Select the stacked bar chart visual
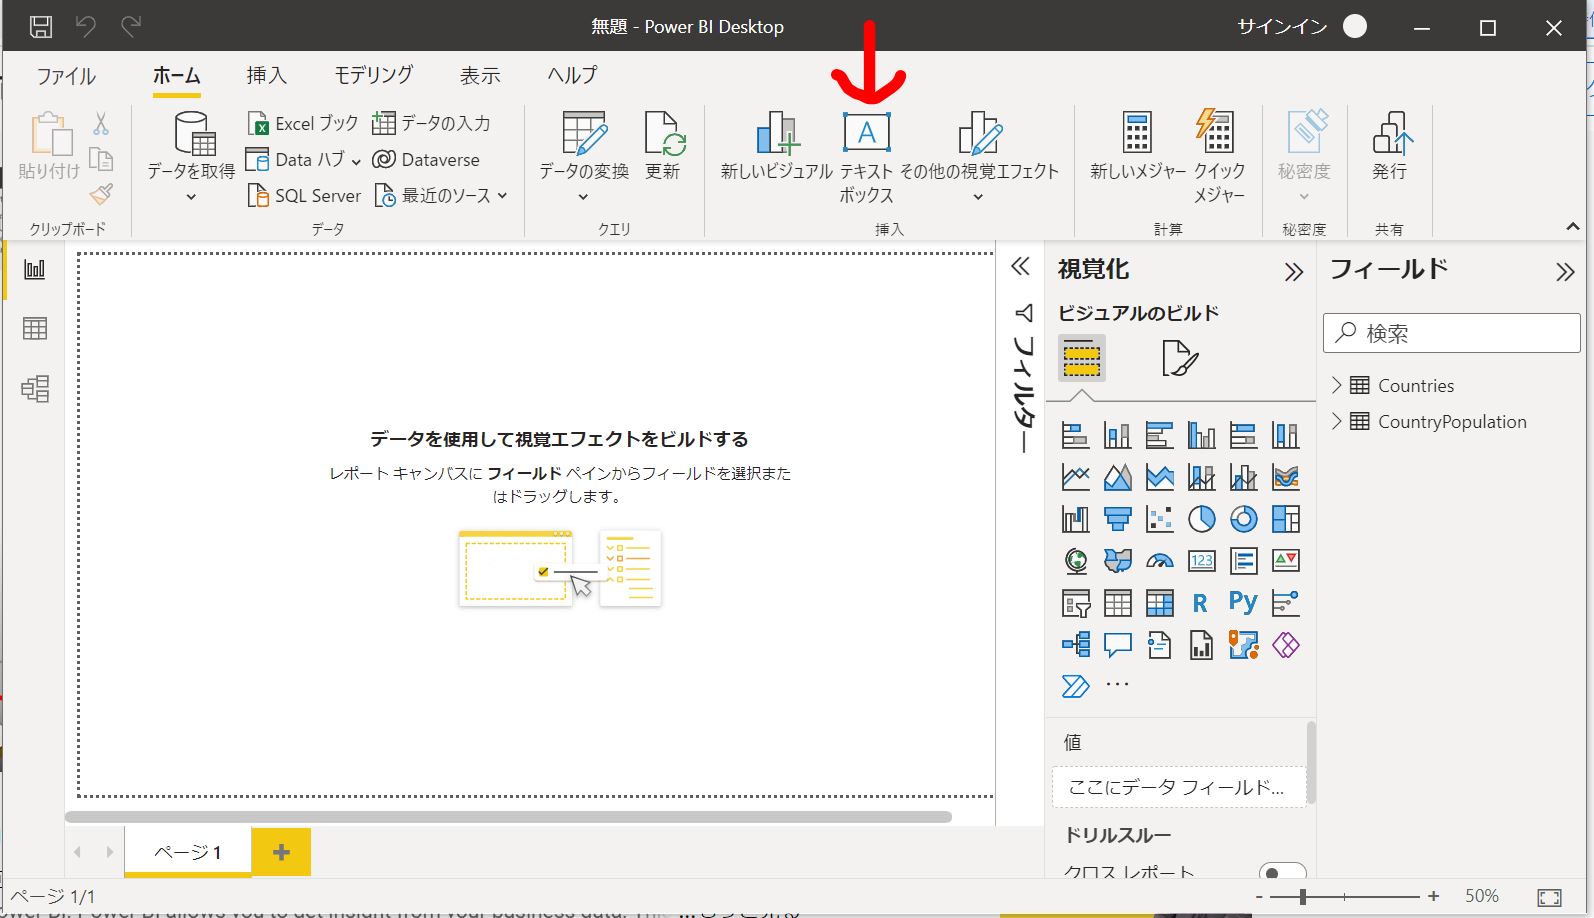 [x=1075, y=435]
